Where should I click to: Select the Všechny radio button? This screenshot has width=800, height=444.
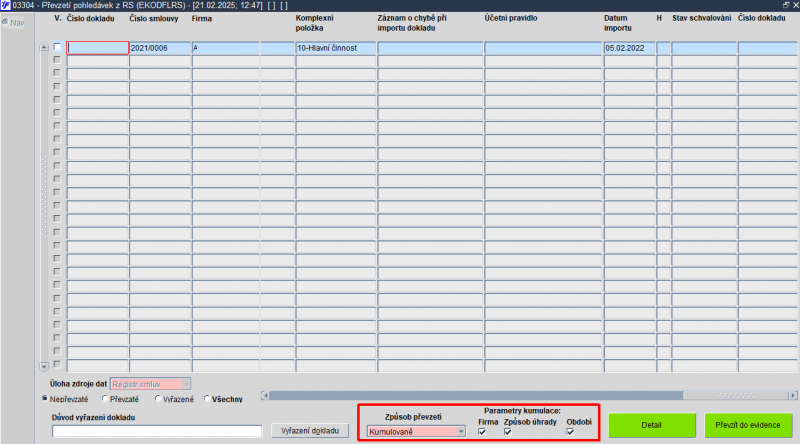tap(207, 399)
